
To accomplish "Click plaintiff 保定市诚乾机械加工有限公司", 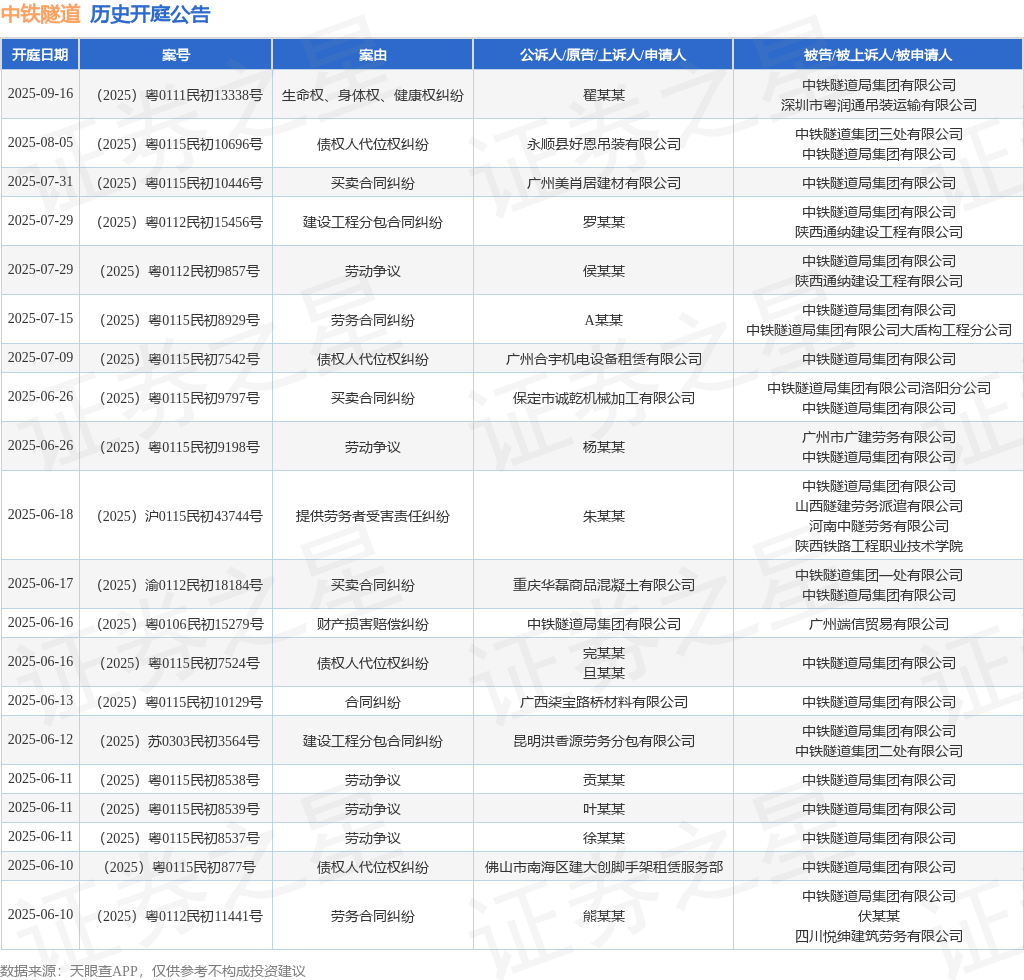I will [x=603, y=398].
